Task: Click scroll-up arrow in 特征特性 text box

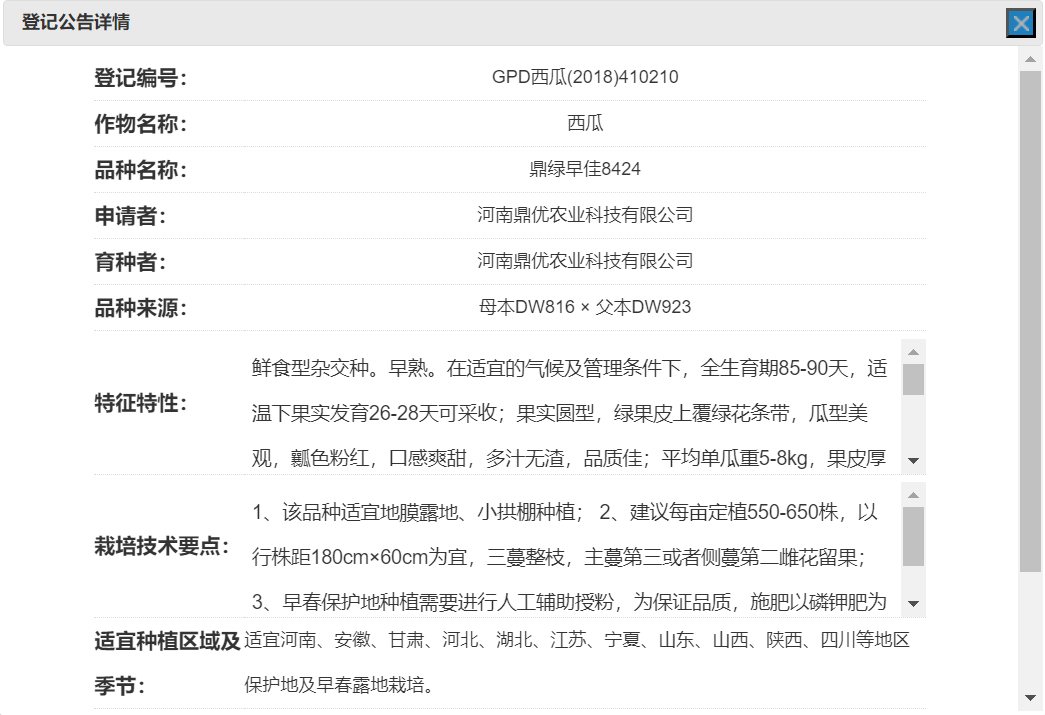Action: [x=914, y=352]
